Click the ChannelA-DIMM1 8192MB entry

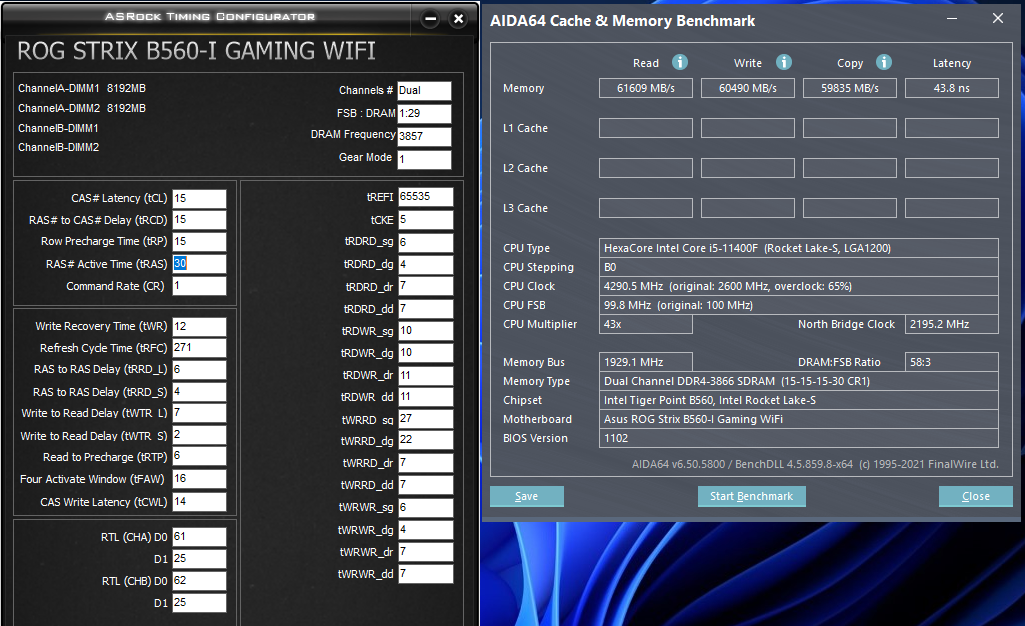82,88
